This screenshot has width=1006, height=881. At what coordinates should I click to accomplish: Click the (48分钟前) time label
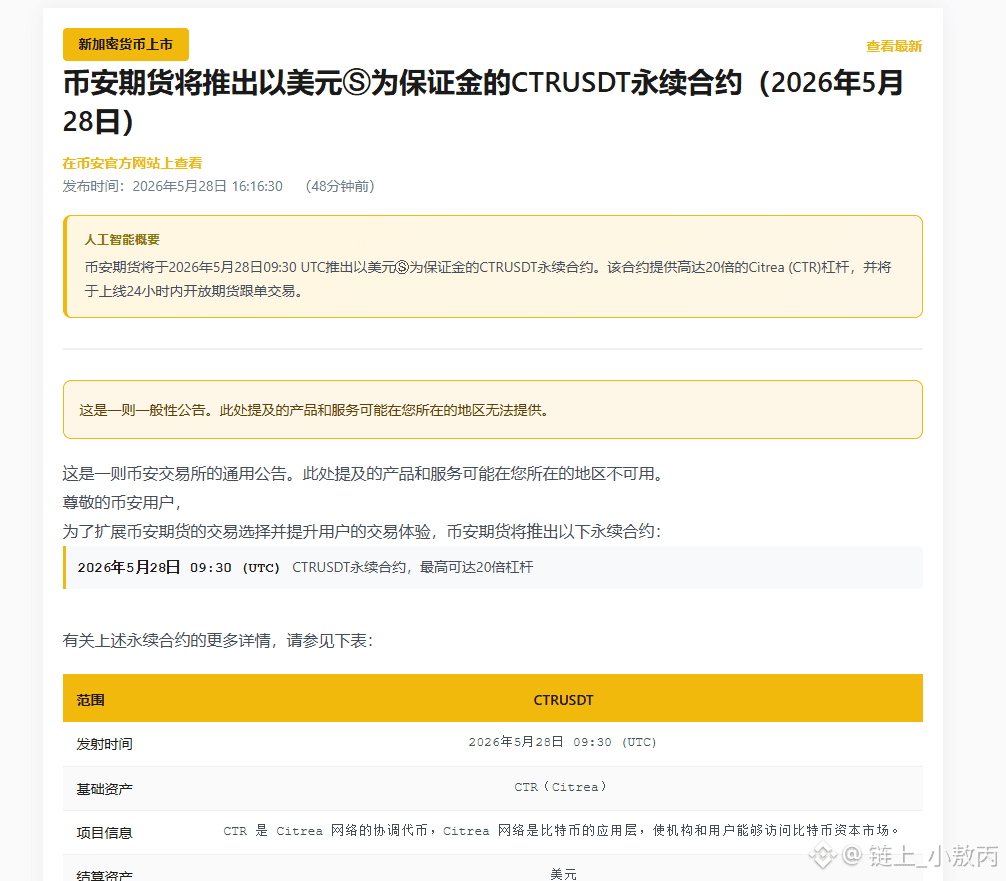339,186
